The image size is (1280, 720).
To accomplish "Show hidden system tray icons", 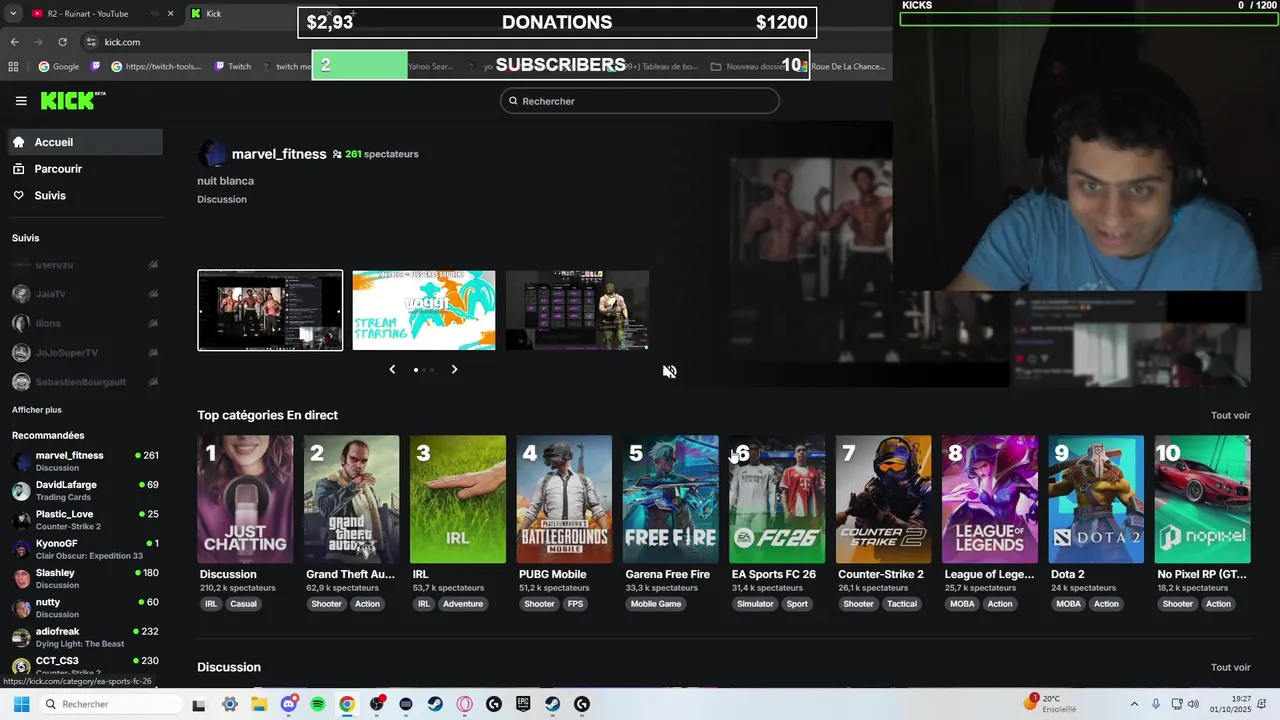I will [1134, 704].
